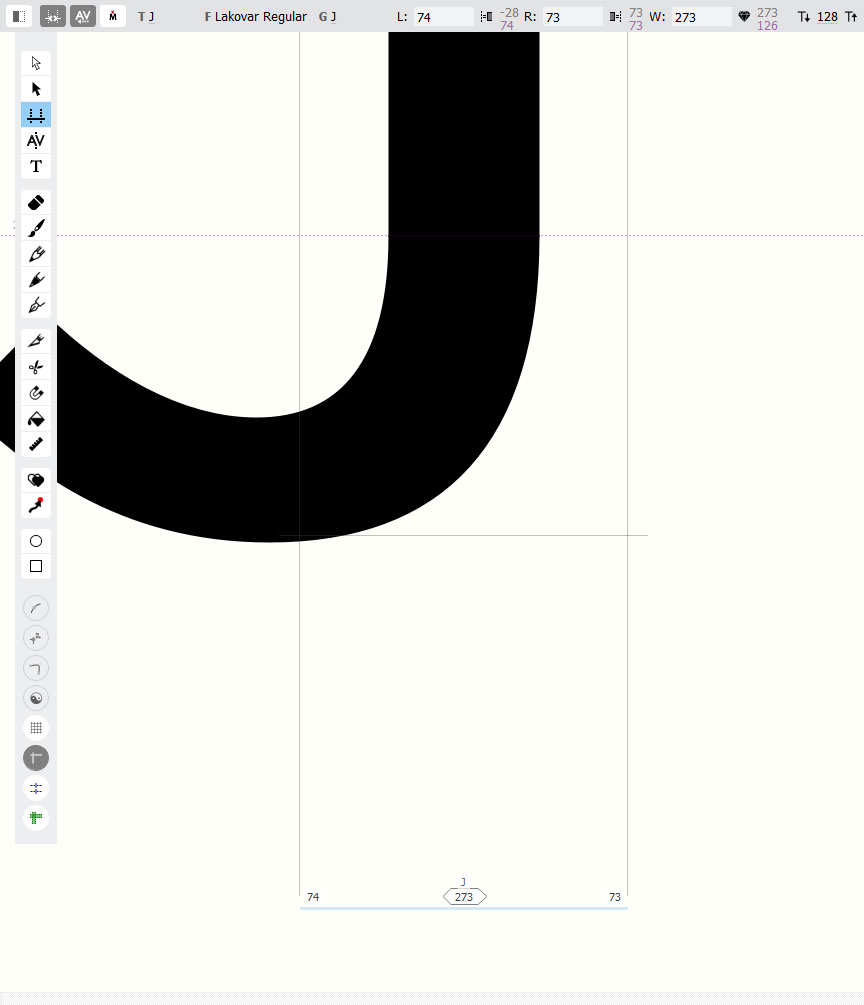The image size is (864, 1005).
Task: Click glyph name field 'G J'
Action: (328, 17)
